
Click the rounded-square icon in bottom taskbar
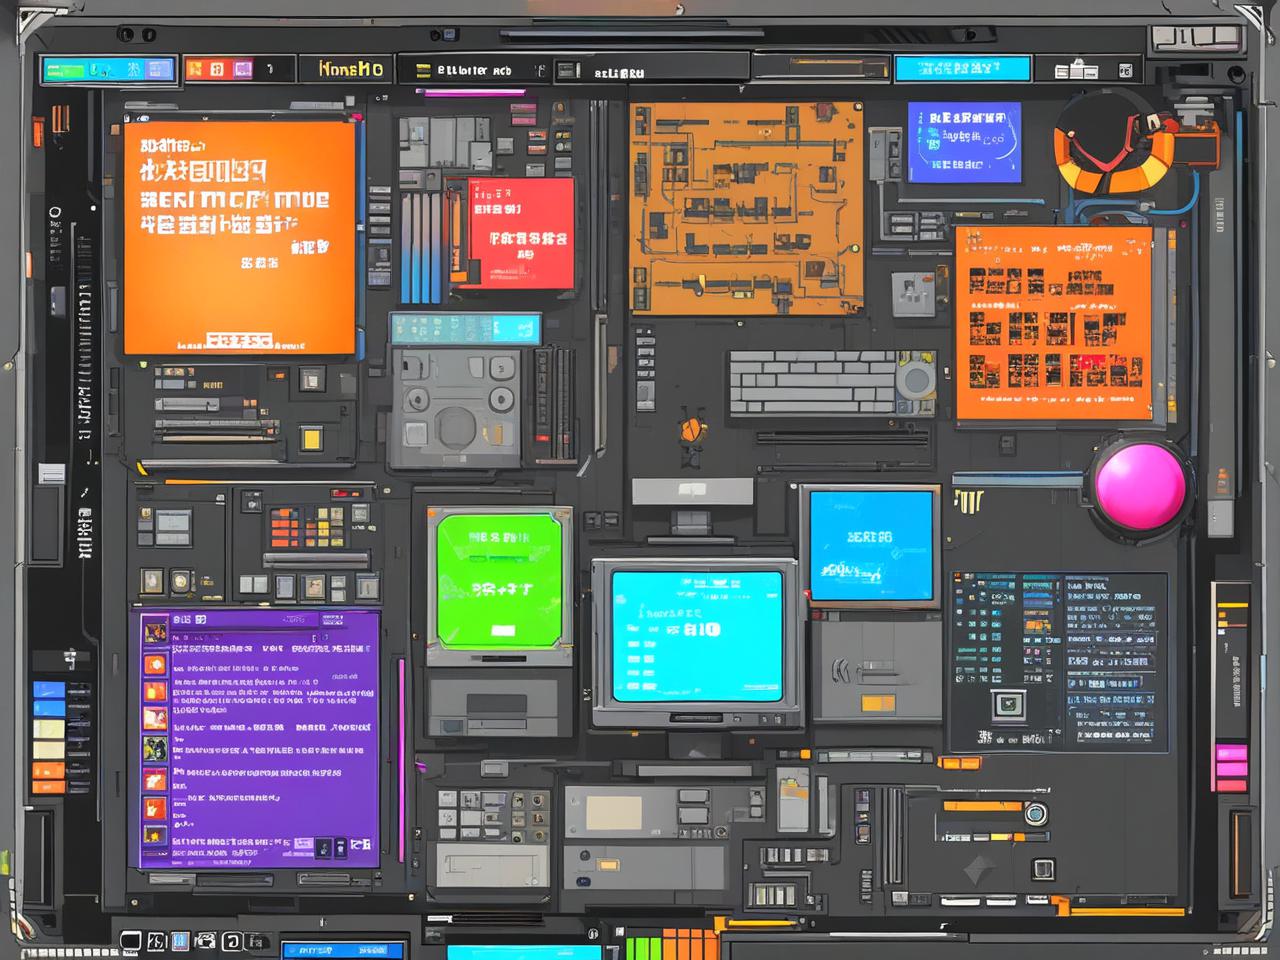[x=230, y=941]
